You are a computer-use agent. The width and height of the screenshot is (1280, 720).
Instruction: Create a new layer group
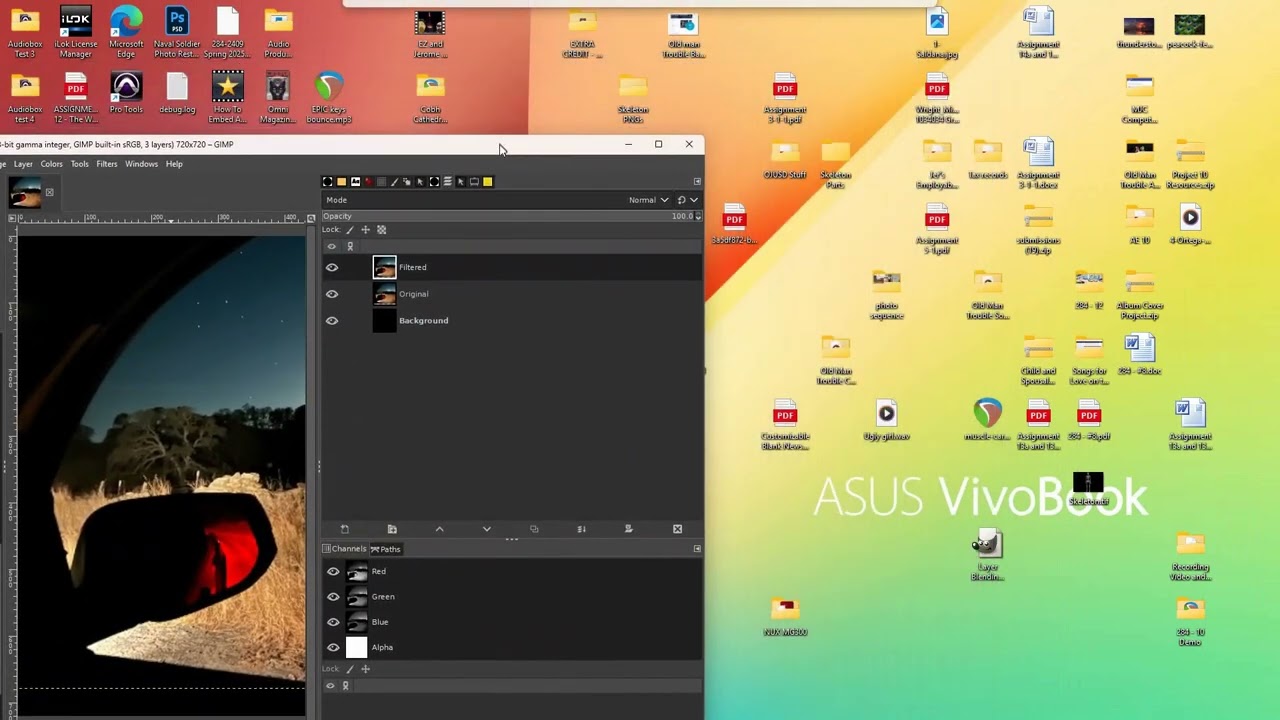coord(392,529)
